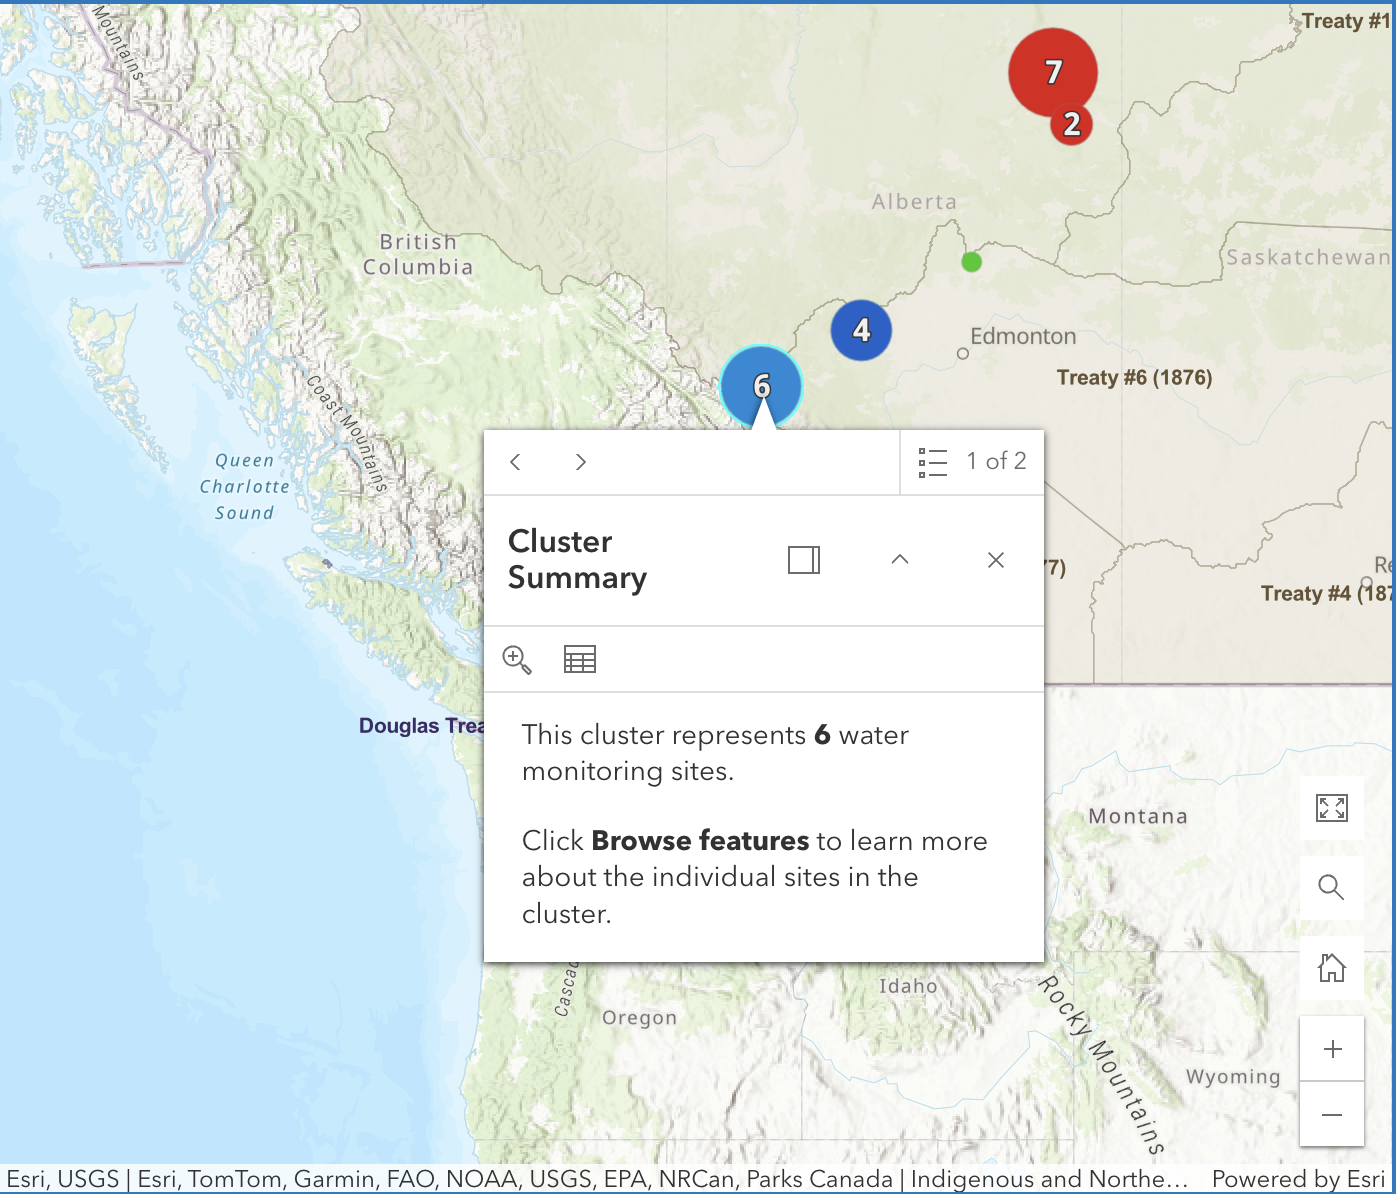The image size is (1398, 1194).
Task: Go to previous popup feature
Action: (x=516, y=462)
